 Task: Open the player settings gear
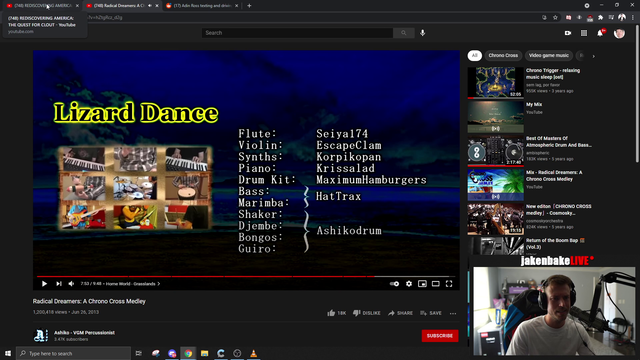[x=409, y=284]
